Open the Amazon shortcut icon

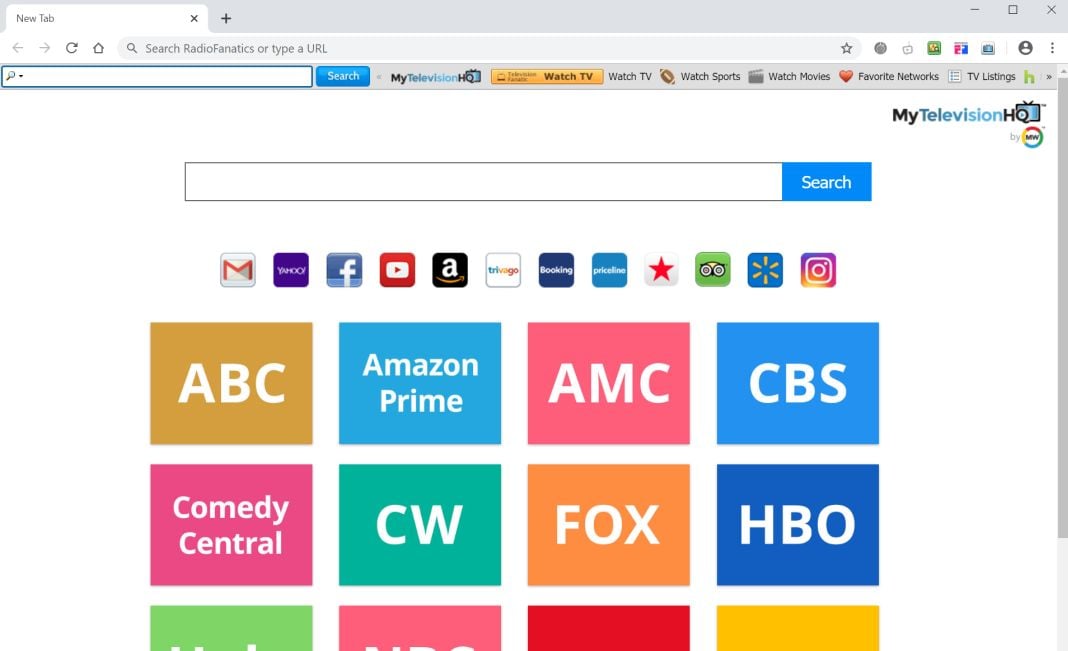click(450, 270)
